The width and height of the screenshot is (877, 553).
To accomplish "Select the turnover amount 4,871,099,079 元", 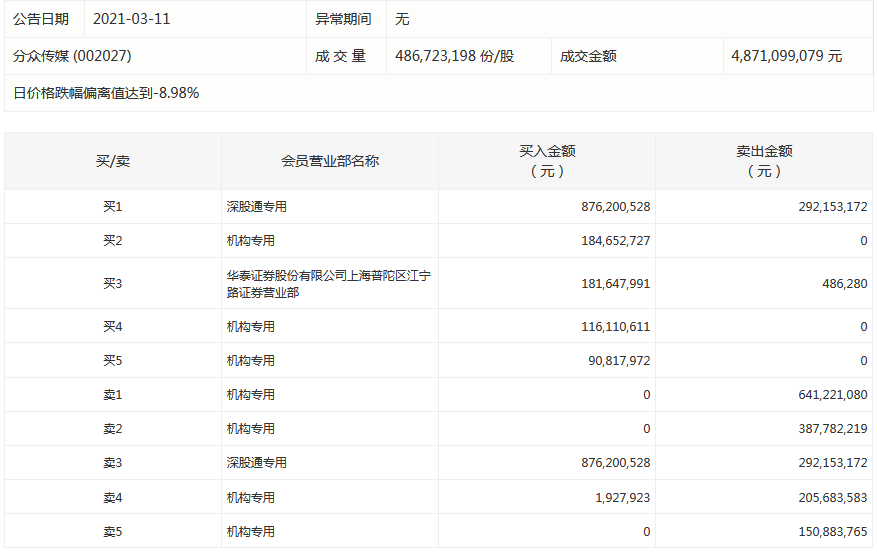I will tap(786, 56).
